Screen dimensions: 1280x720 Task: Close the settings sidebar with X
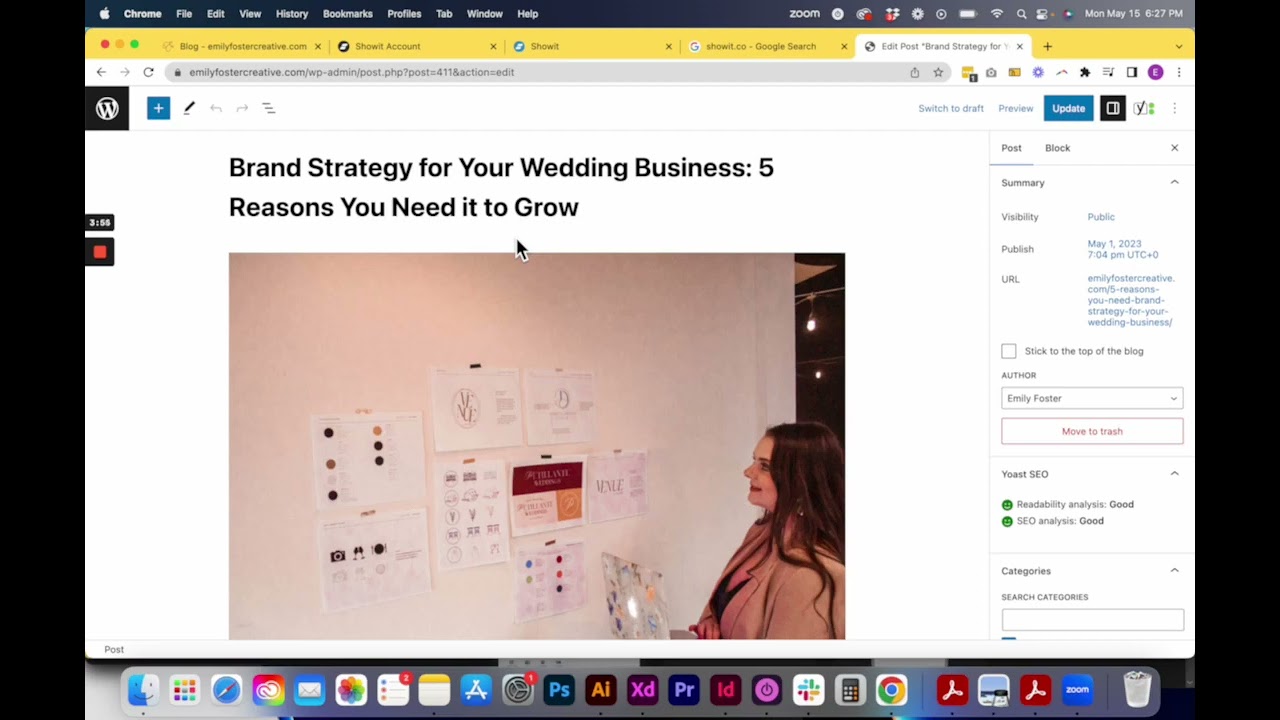1175,148
